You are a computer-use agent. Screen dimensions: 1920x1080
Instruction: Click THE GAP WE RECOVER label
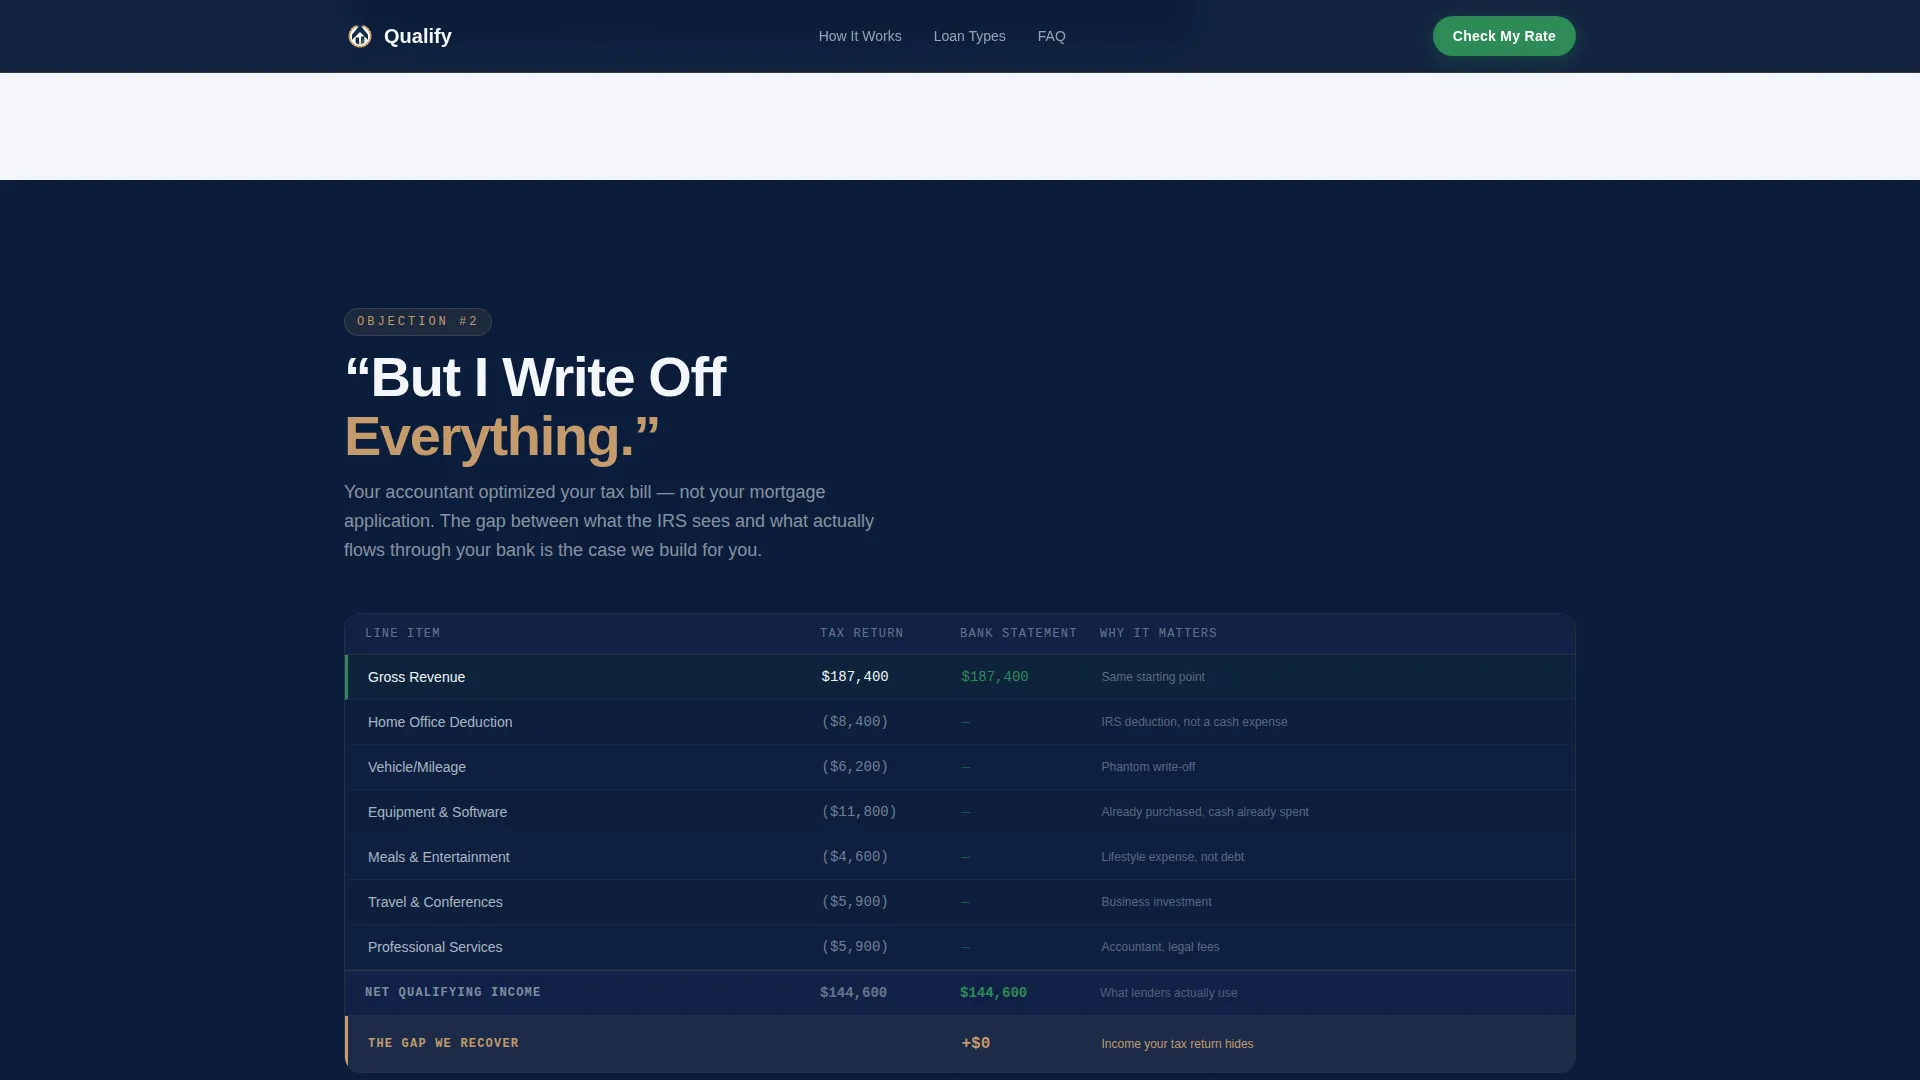pyautogui.click(x=443, y=1043)
